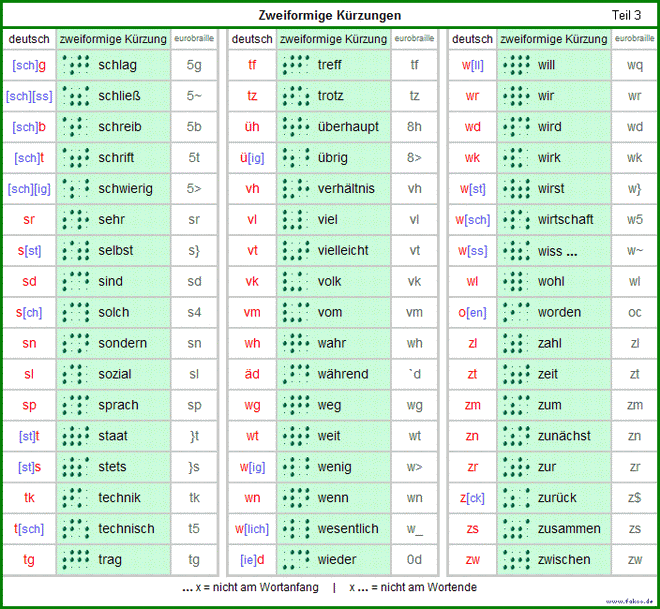Image resolution: width=660 pixels, height=609 pixels.
Task: Click on 'technik'
Action: (x=119, y=498)
